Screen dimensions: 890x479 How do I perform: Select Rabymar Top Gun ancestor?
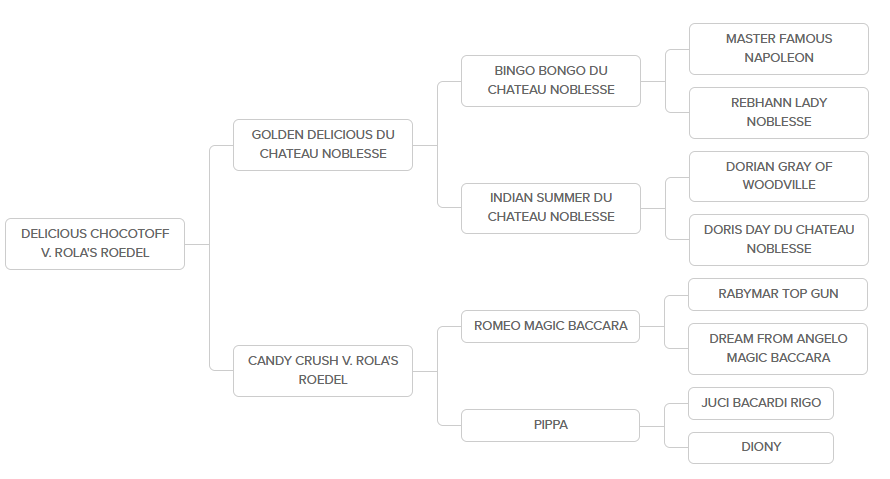(778, 294)
